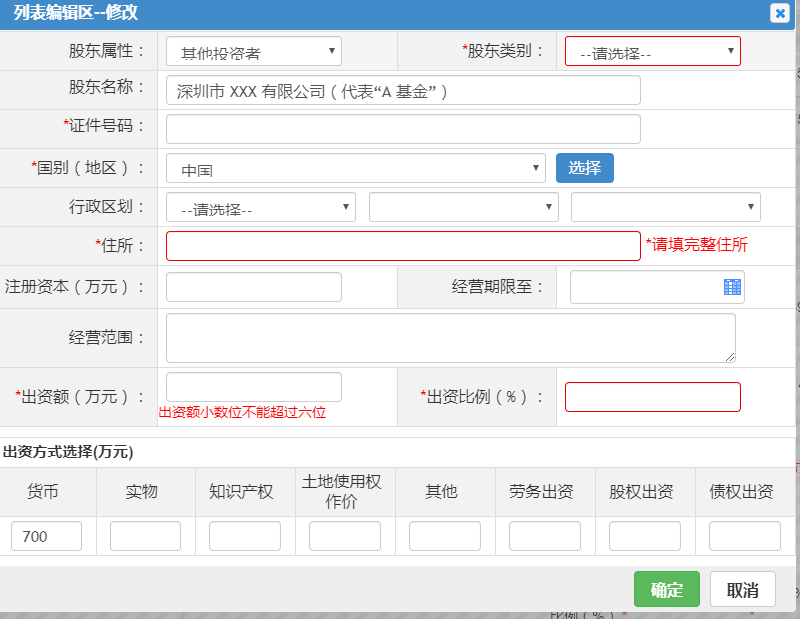Open the 股东属性 dropdown

(x=254, y=51)
